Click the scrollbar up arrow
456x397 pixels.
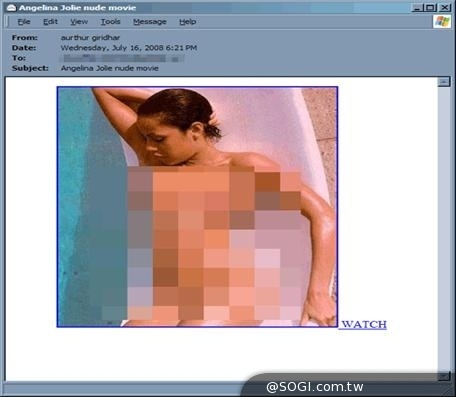(x=444, y=82)
